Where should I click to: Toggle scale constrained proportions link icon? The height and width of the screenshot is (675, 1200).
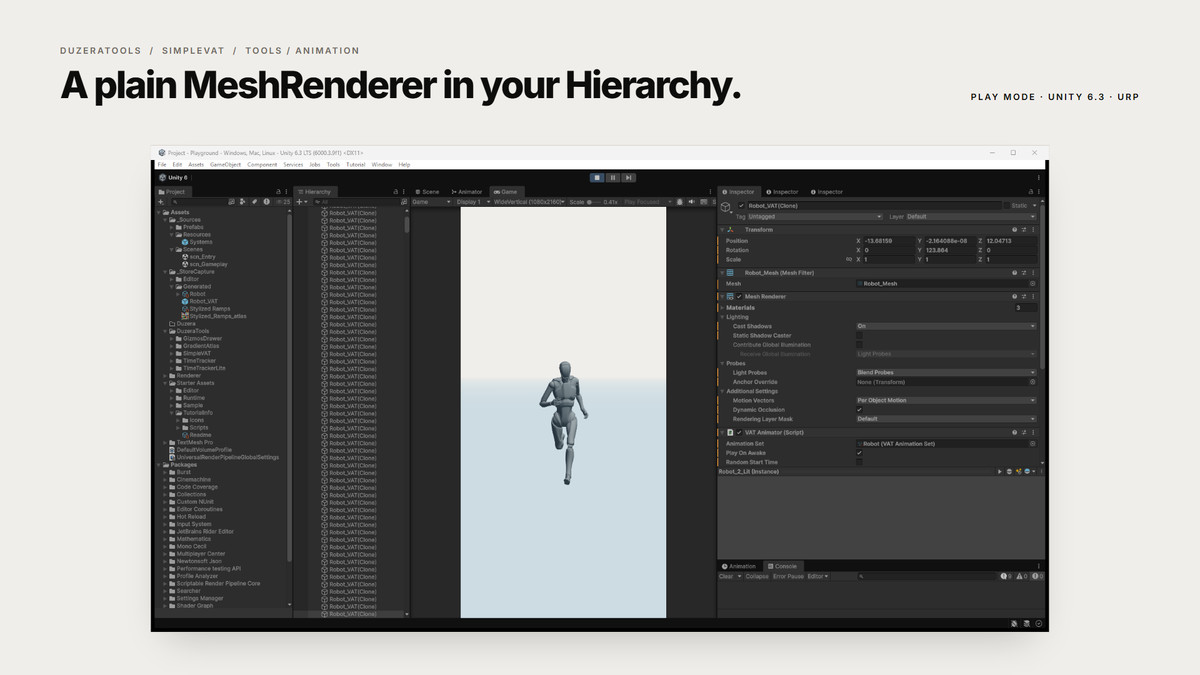849,259
